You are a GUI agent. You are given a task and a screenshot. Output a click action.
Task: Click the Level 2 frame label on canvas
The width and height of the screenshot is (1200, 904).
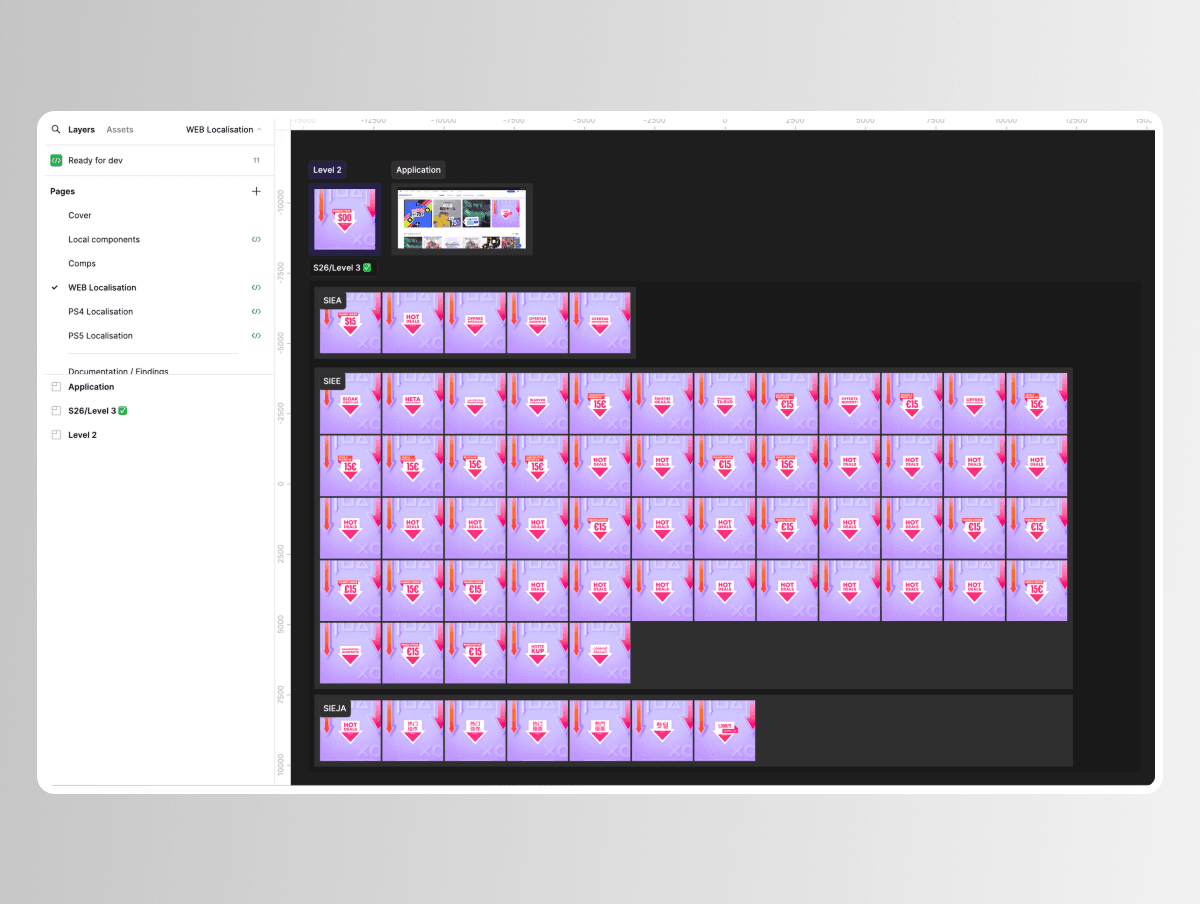point(327,170)
